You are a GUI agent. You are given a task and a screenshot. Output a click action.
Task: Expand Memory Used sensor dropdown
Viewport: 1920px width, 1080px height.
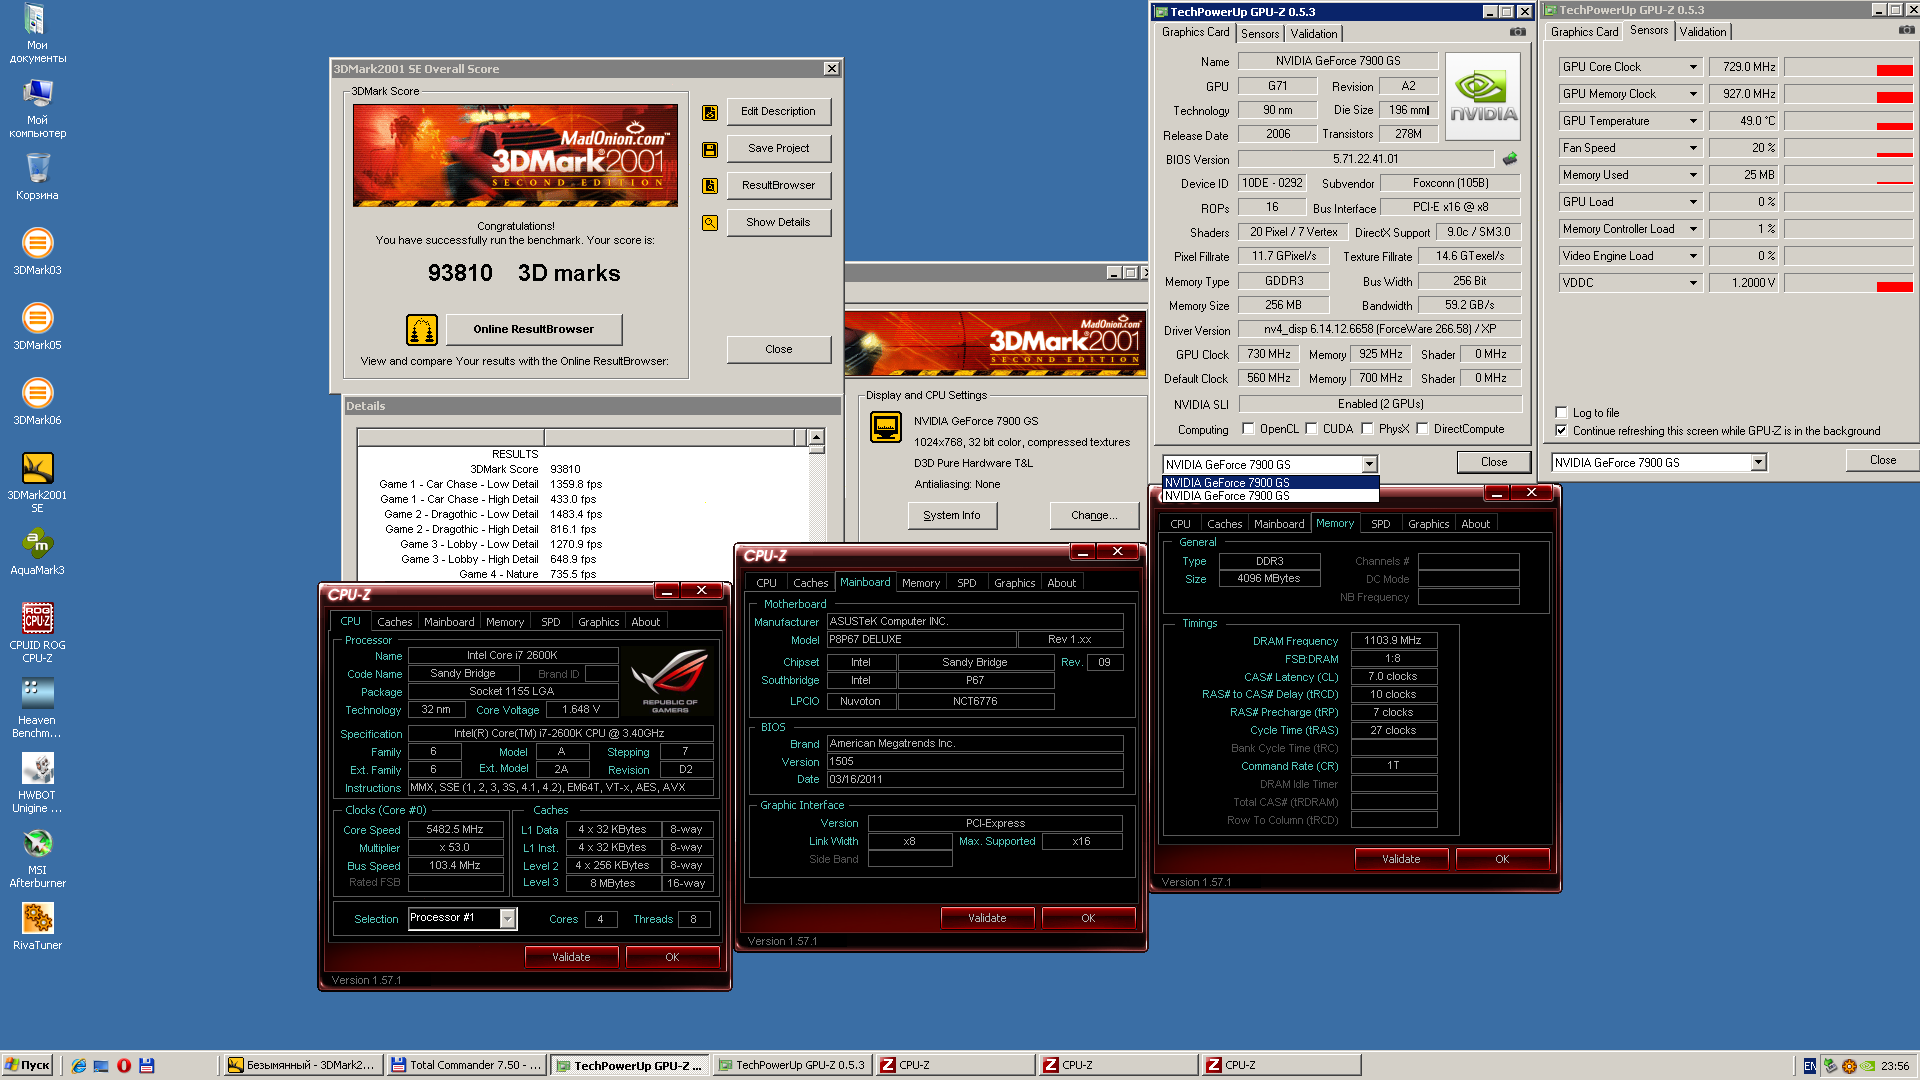(x=1693, y=175)
